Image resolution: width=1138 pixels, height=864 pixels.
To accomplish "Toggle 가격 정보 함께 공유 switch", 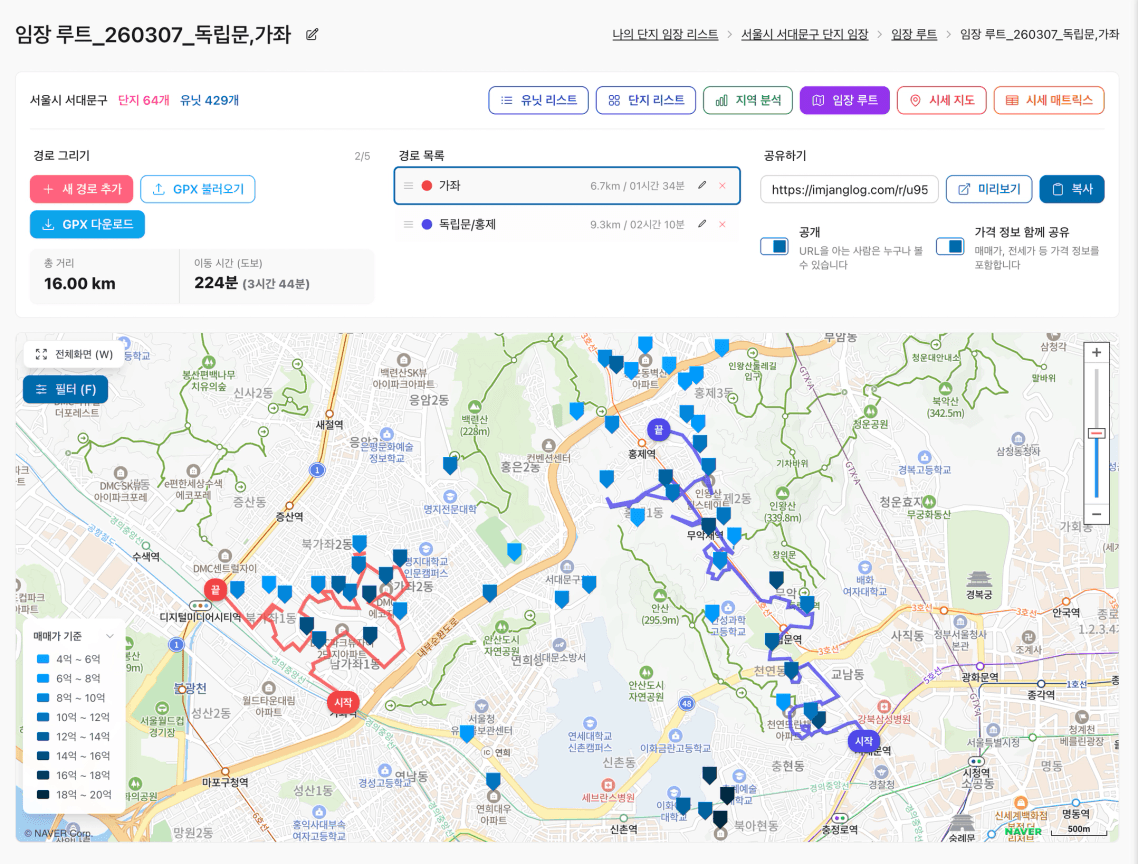I will coord(950,246).
